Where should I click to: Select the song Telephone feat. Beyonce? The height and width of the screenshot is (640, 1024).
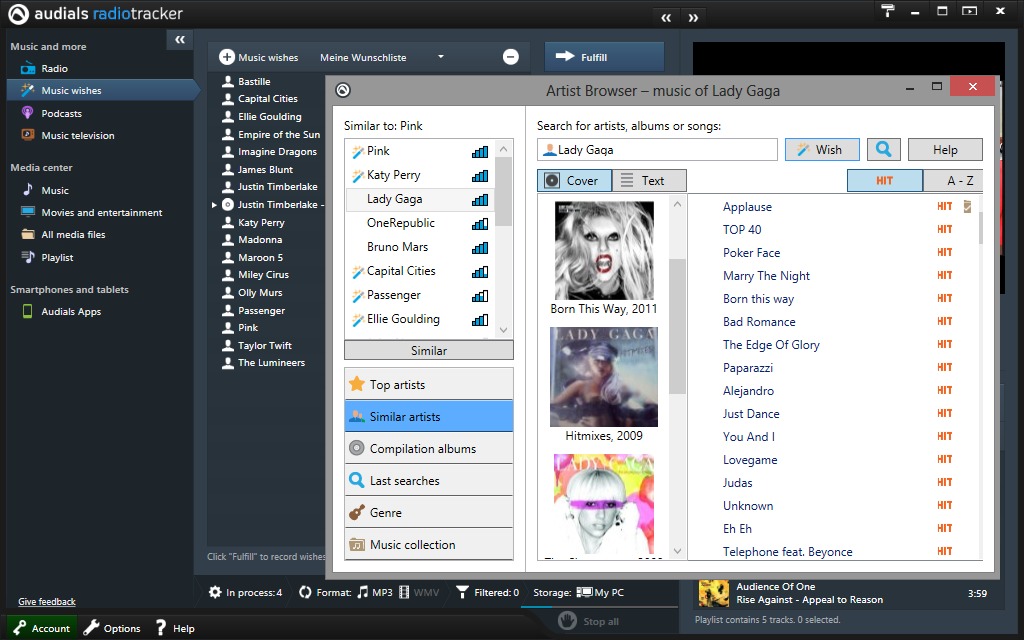click(x=788, y=552)
